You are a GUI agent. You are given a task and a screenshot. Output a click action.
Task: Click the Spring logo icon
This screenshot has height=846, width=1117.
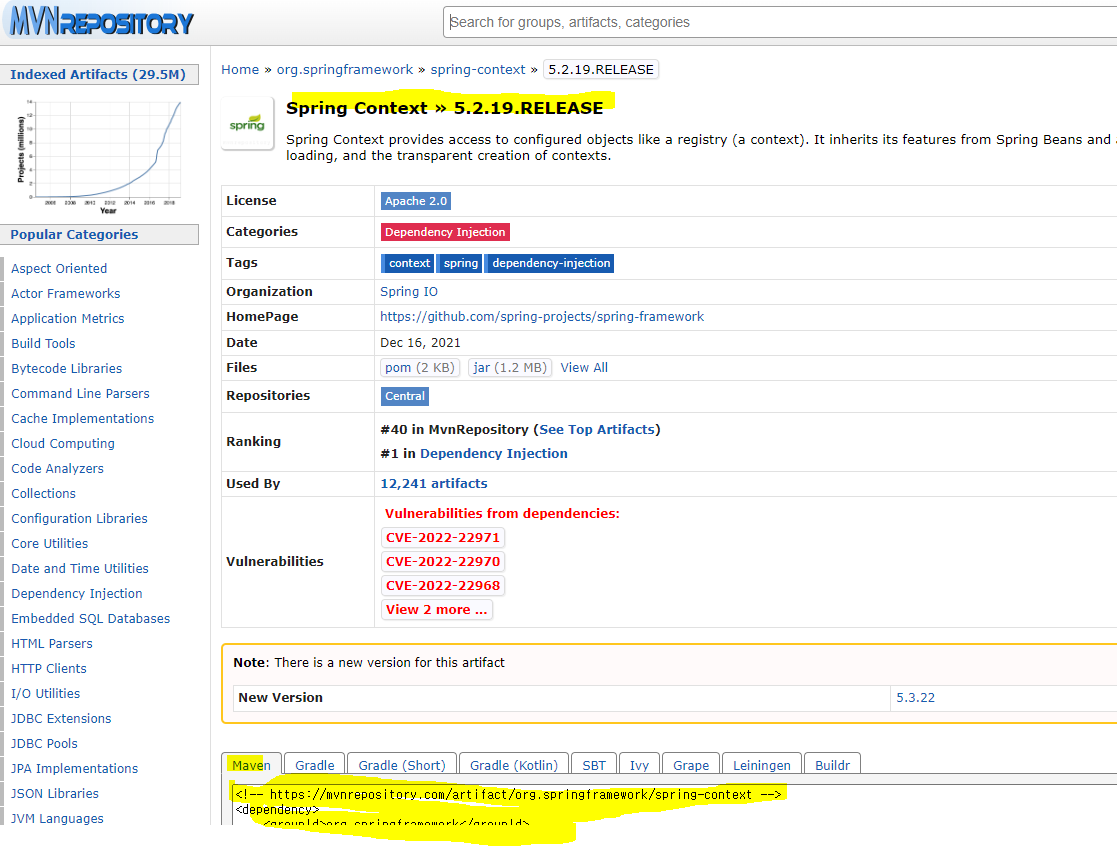point(247,124)
